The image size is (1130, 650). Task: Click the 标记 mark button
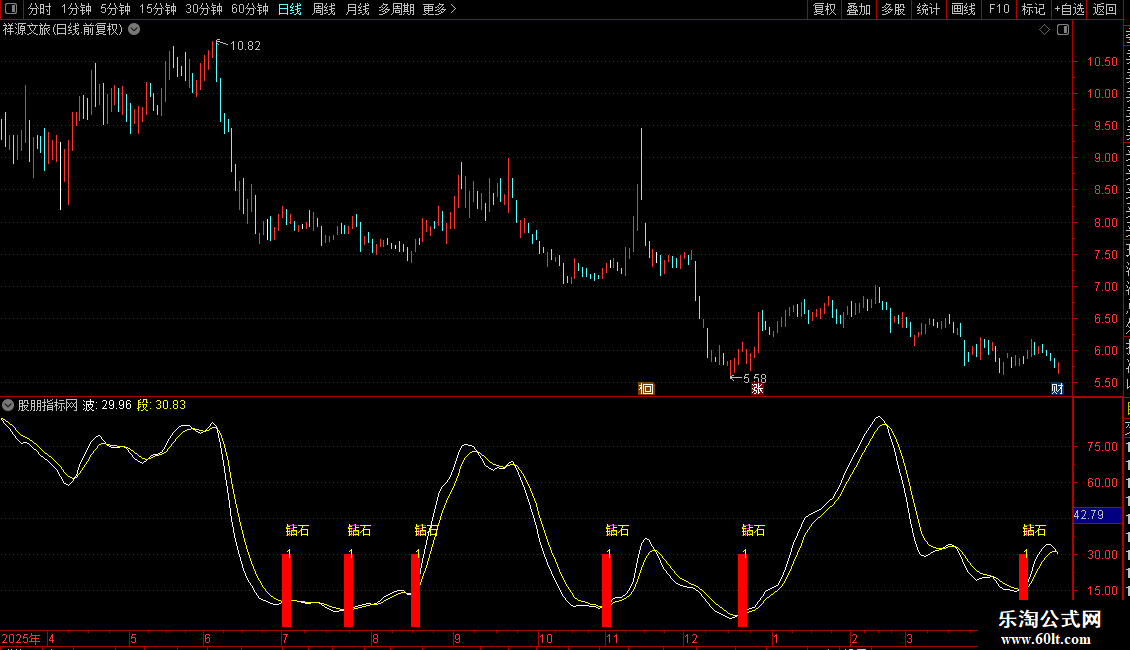(x=1033, y=9)
